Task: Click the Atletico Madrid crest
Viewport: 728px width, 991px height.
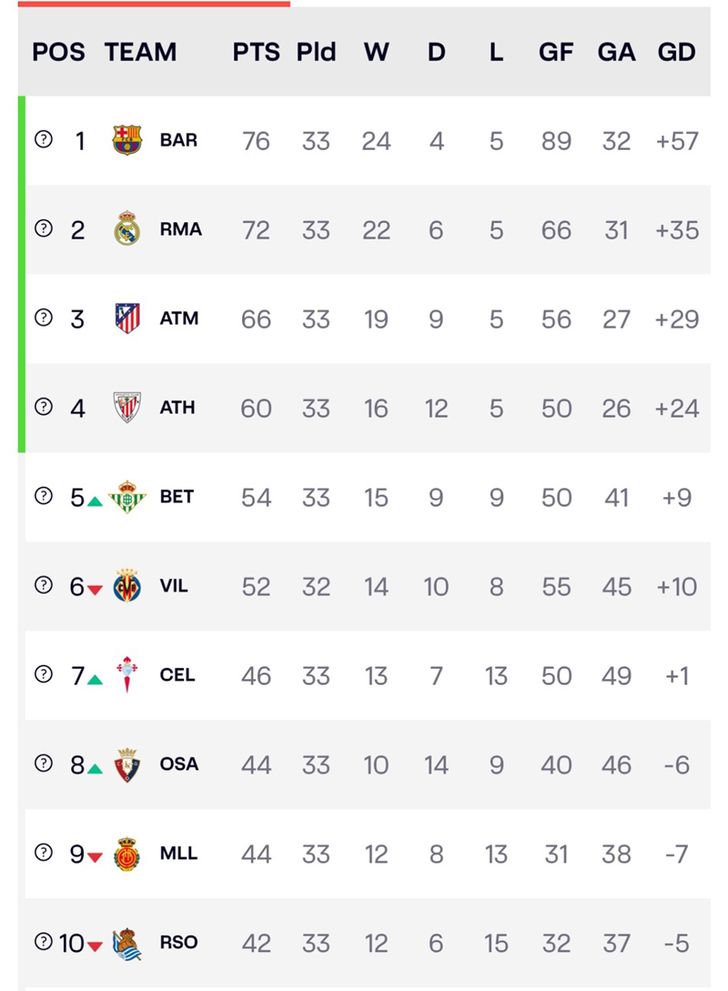Action: 127,318
